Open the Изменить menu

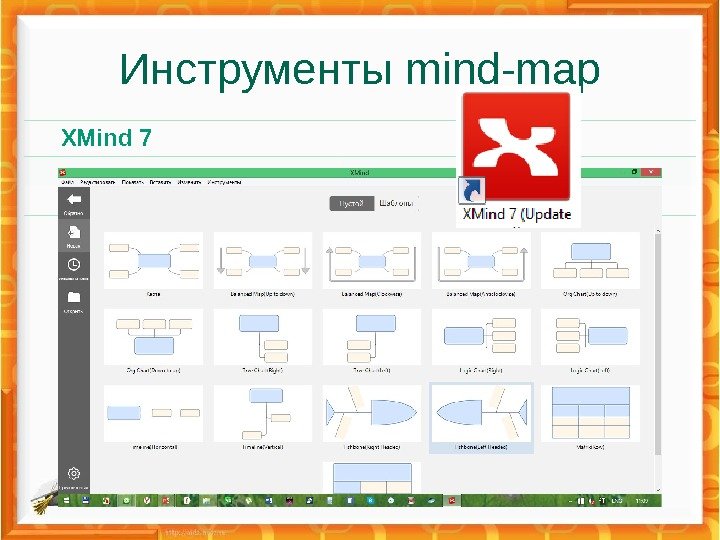click(x=189, y=182)
